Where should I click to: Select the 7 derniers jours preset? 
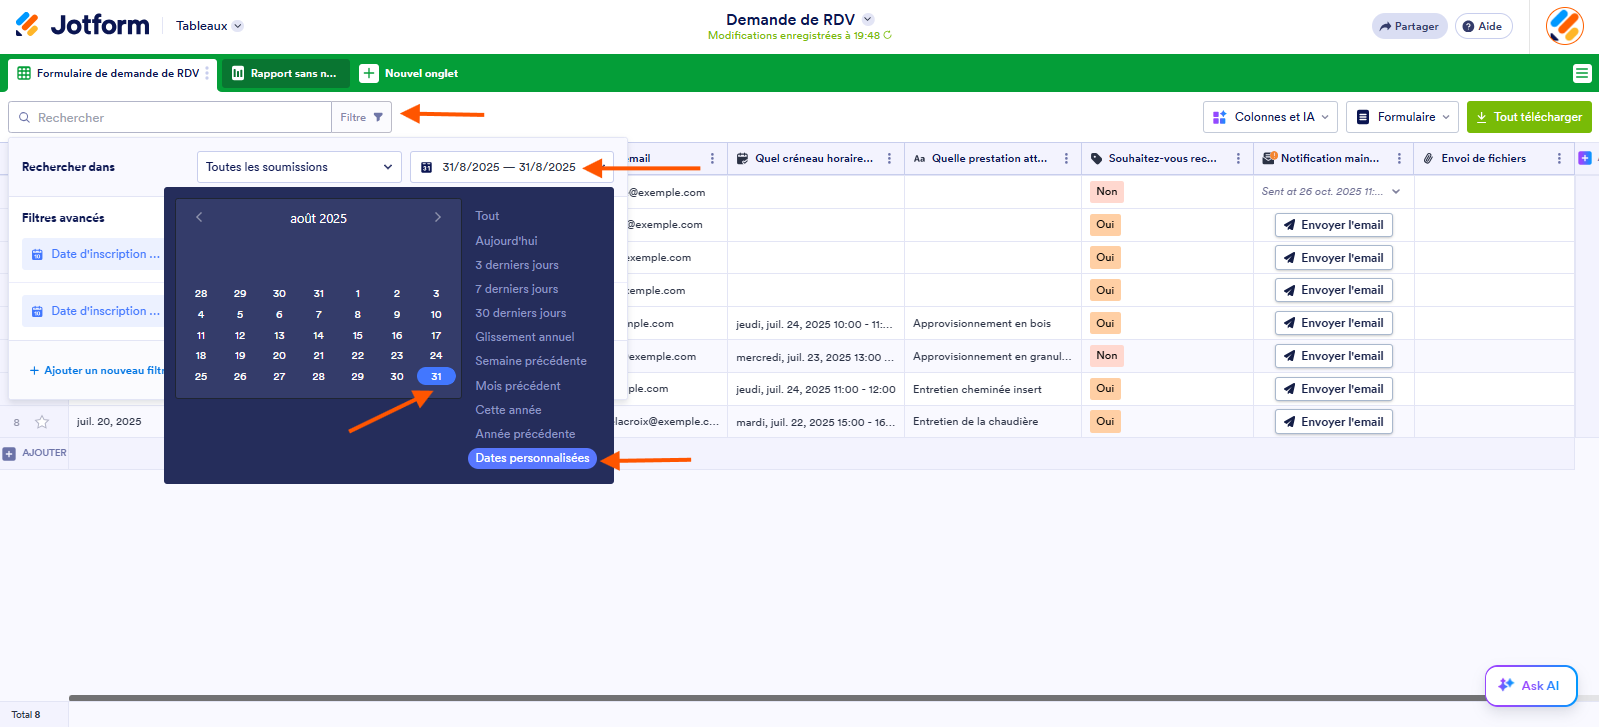point(516,289)
